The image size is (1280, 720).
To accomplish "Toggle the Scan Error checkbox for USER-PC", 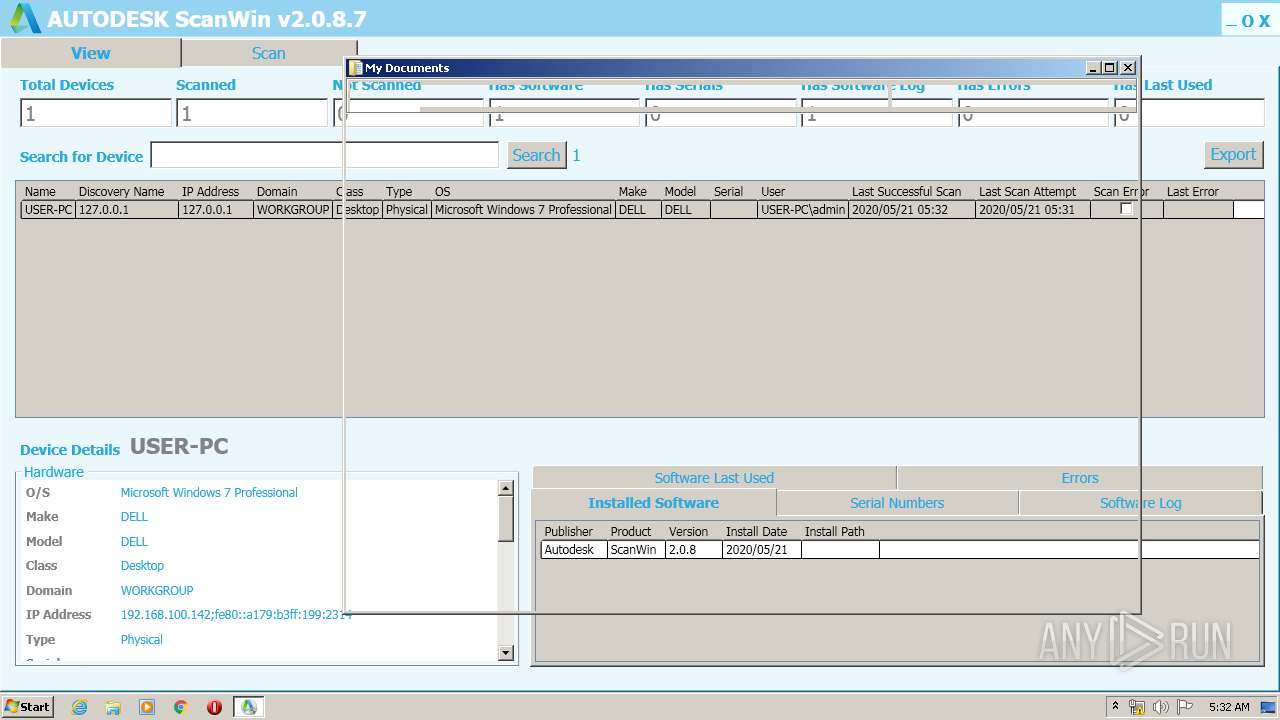I will click(x=1126, y=209).
